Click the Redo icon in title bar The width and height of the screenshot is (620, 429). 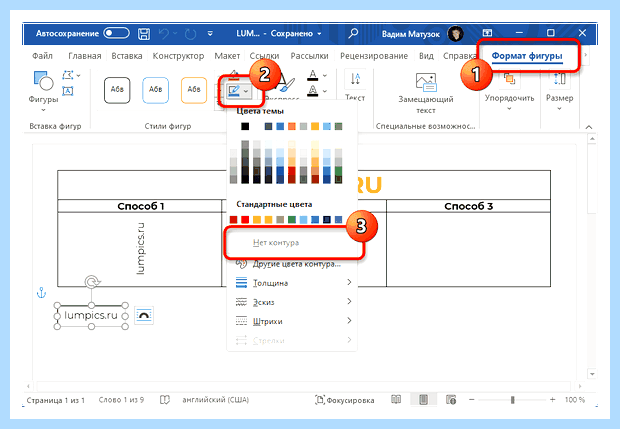click(x=191, y=34)
